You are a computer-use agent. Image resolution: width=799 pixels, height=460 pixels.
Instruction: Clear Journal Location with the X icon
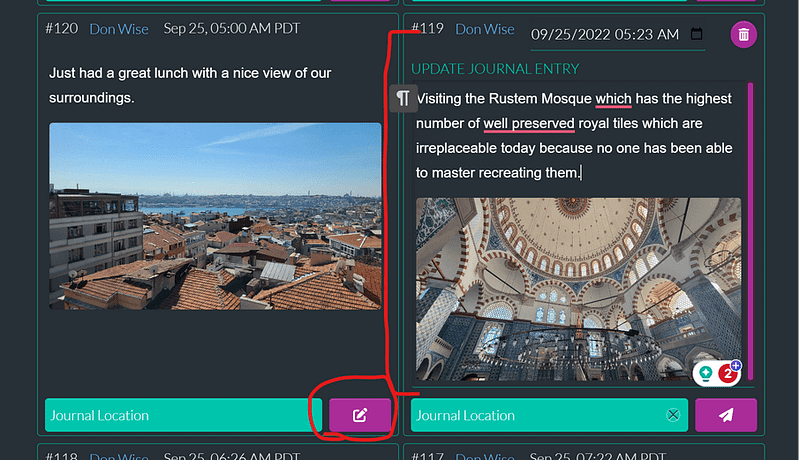point(673,415)
